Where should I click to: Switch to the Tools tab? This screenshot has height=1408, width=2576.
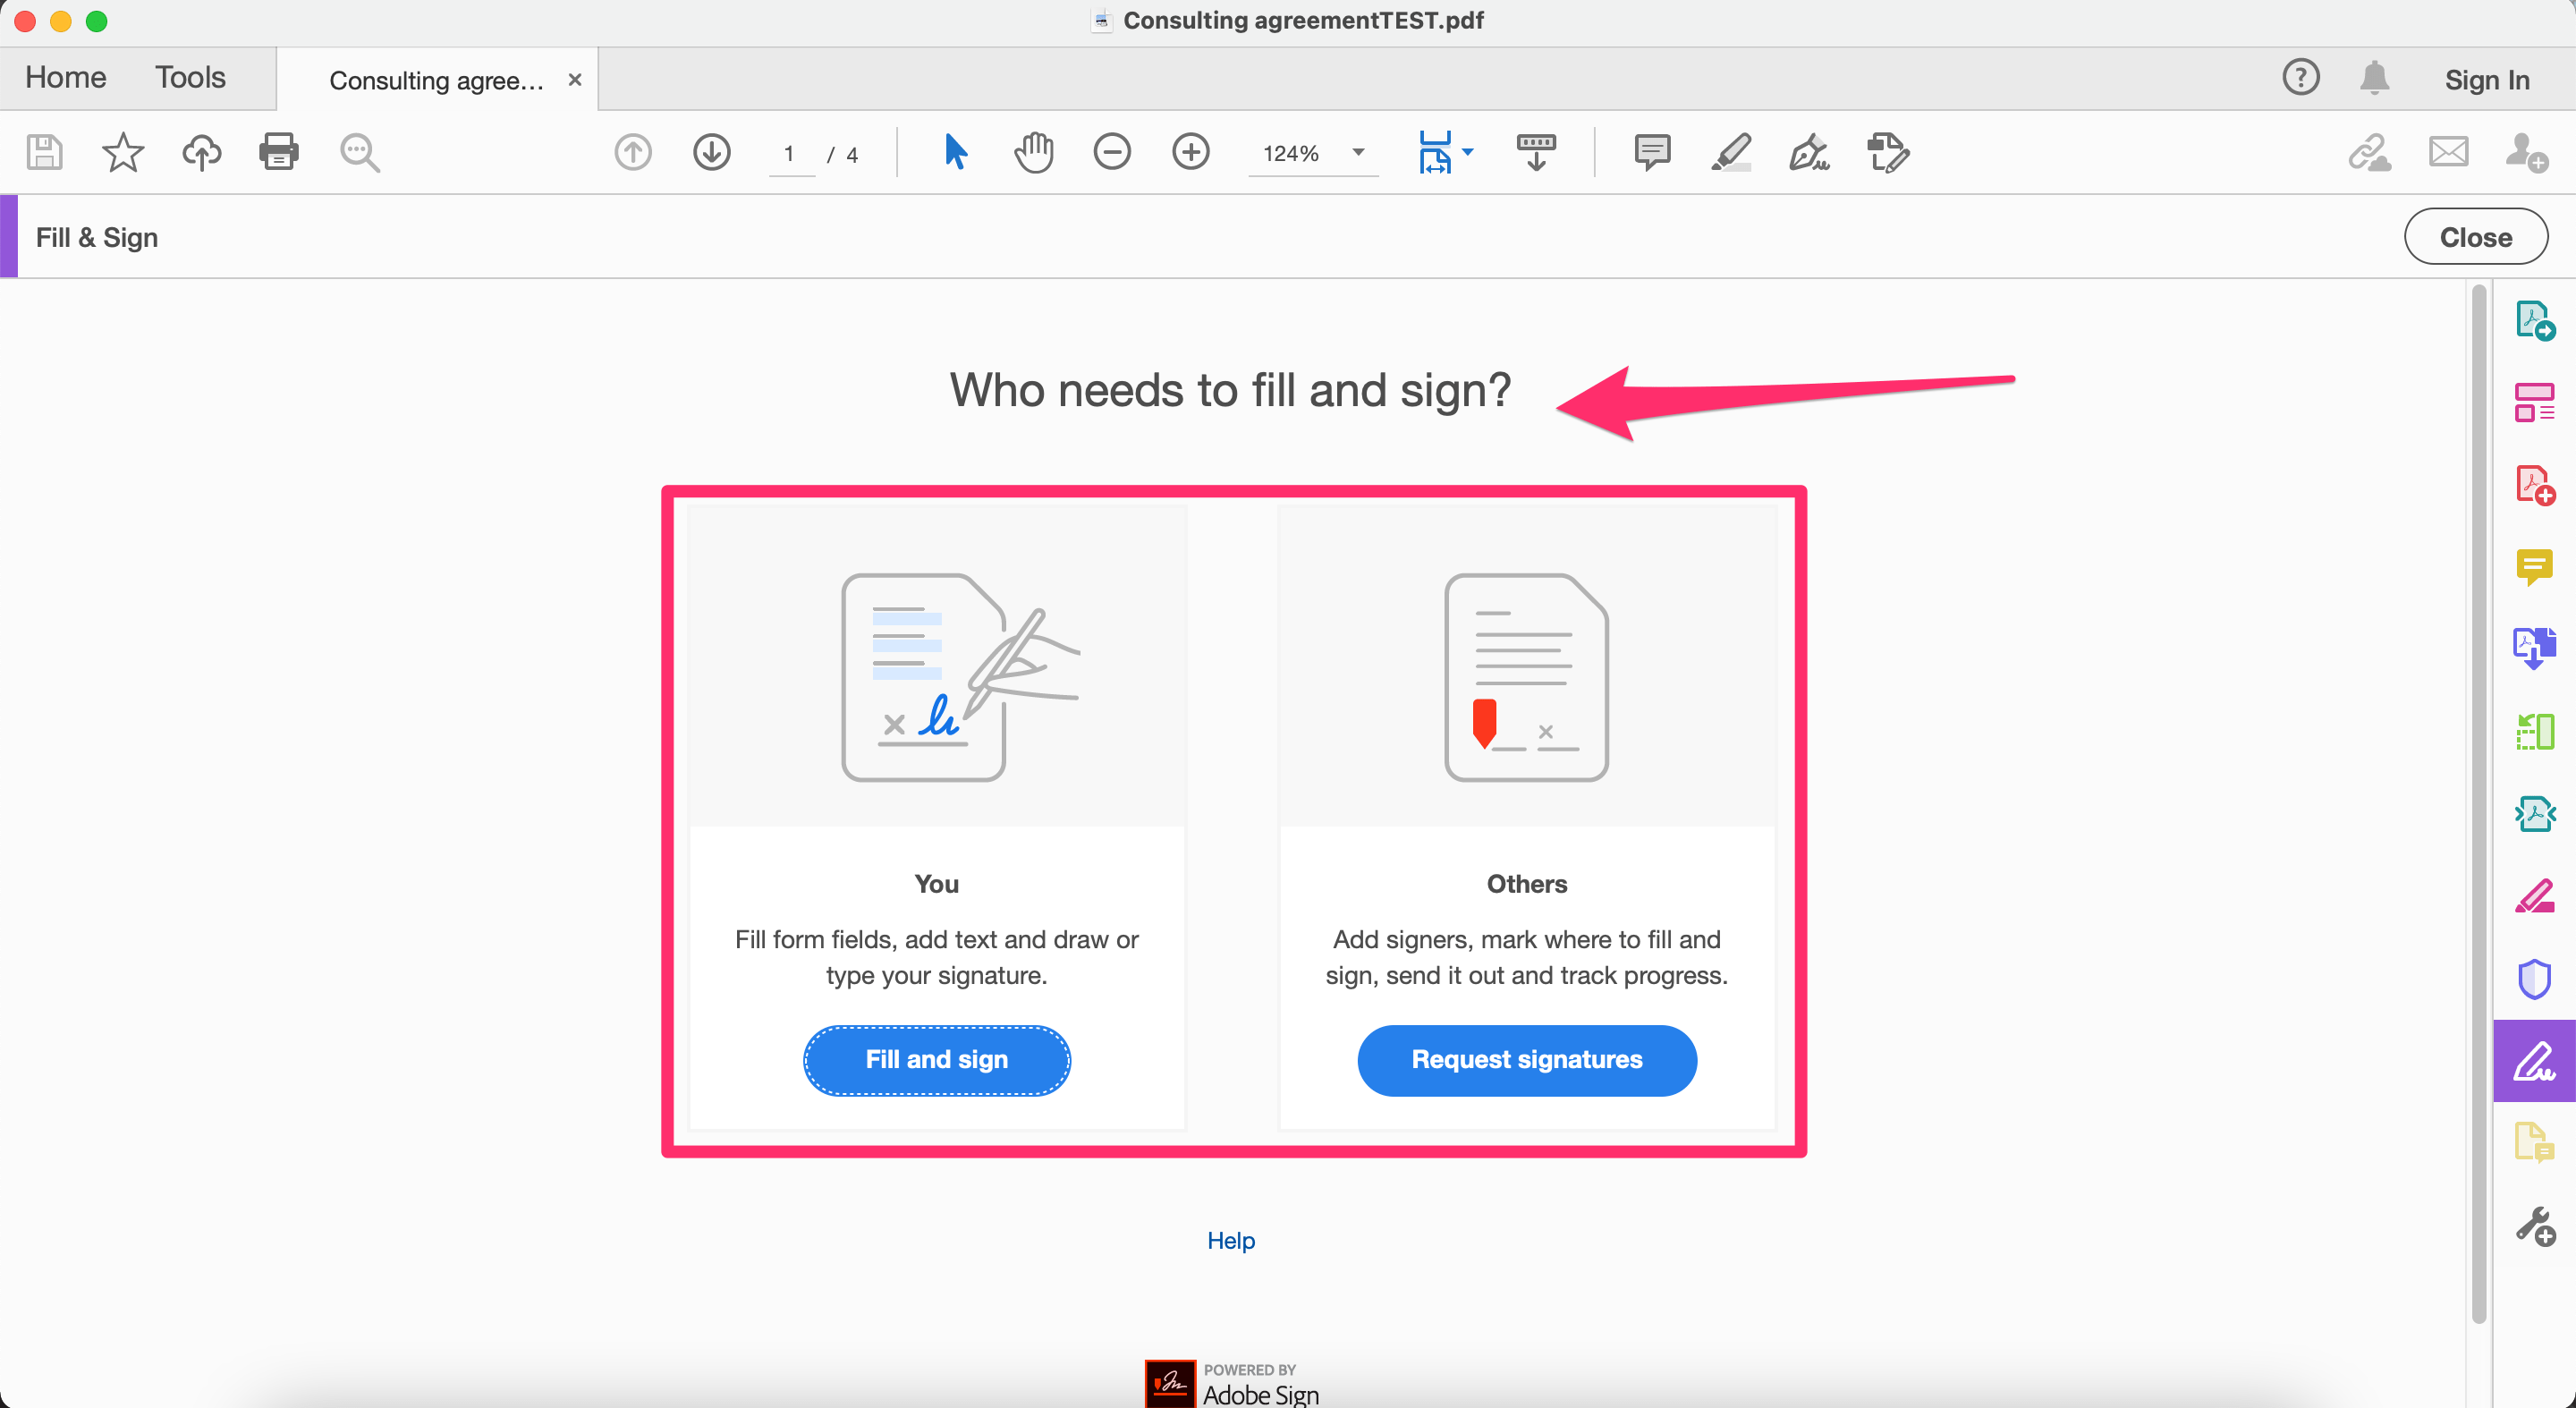tap(190, 78)
